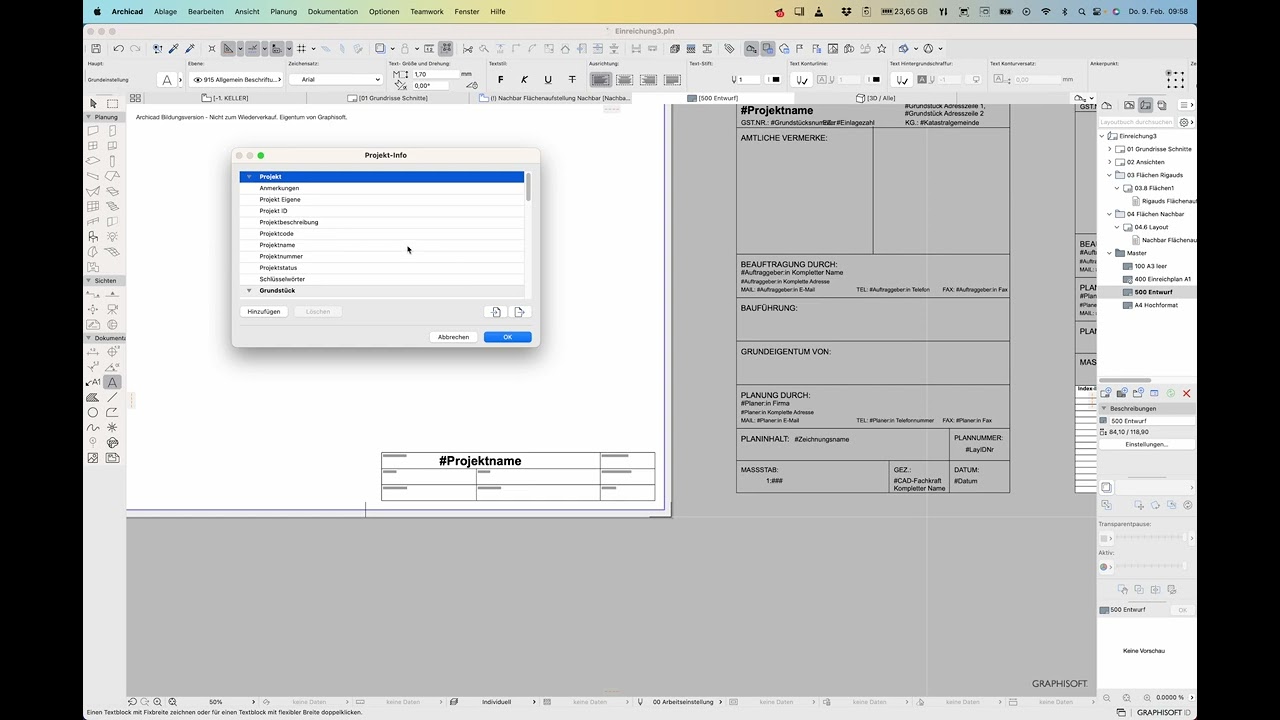
Task: Select the Fill hatch tool
Action: (x=93, y=397)
